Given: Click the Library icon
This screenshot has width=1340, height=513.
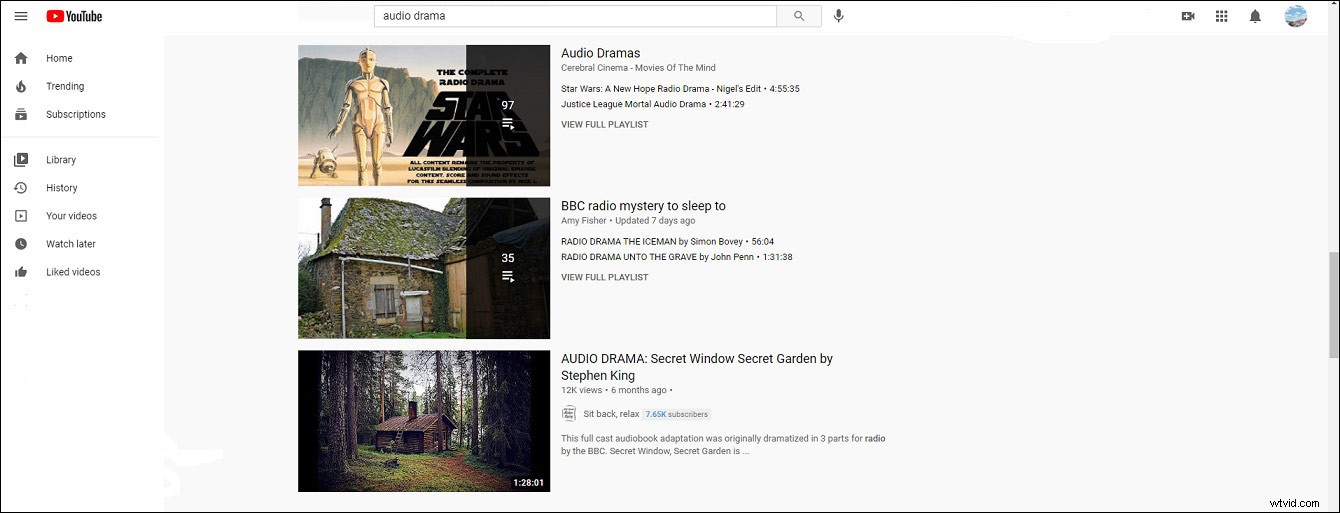Looking at the screenshot, I should [x=21, y=160].
